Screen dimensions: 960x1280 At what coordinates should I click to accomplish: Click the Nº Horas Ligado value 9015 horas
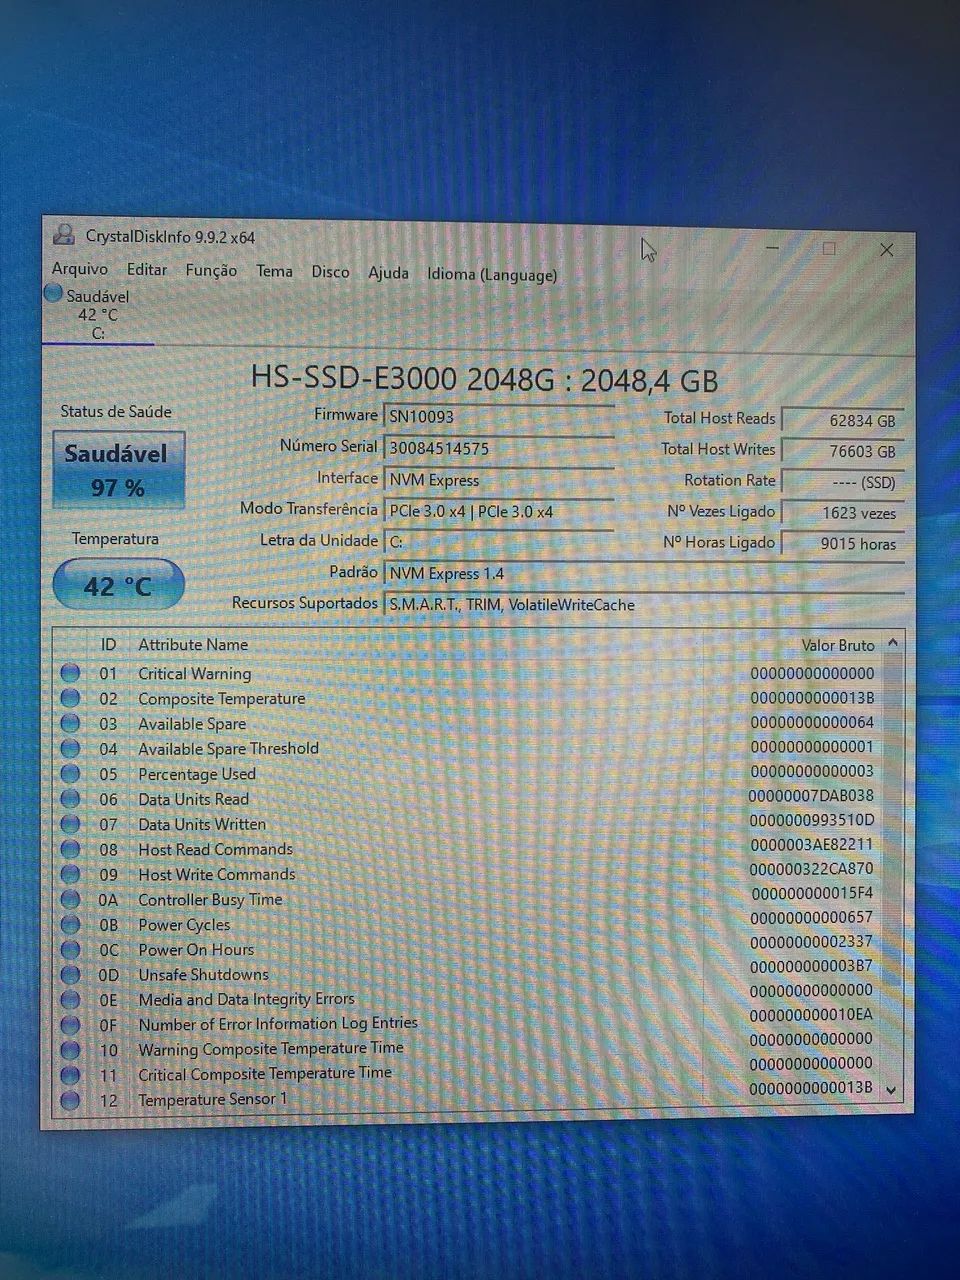pyautogui.click(x=842, y=544)
